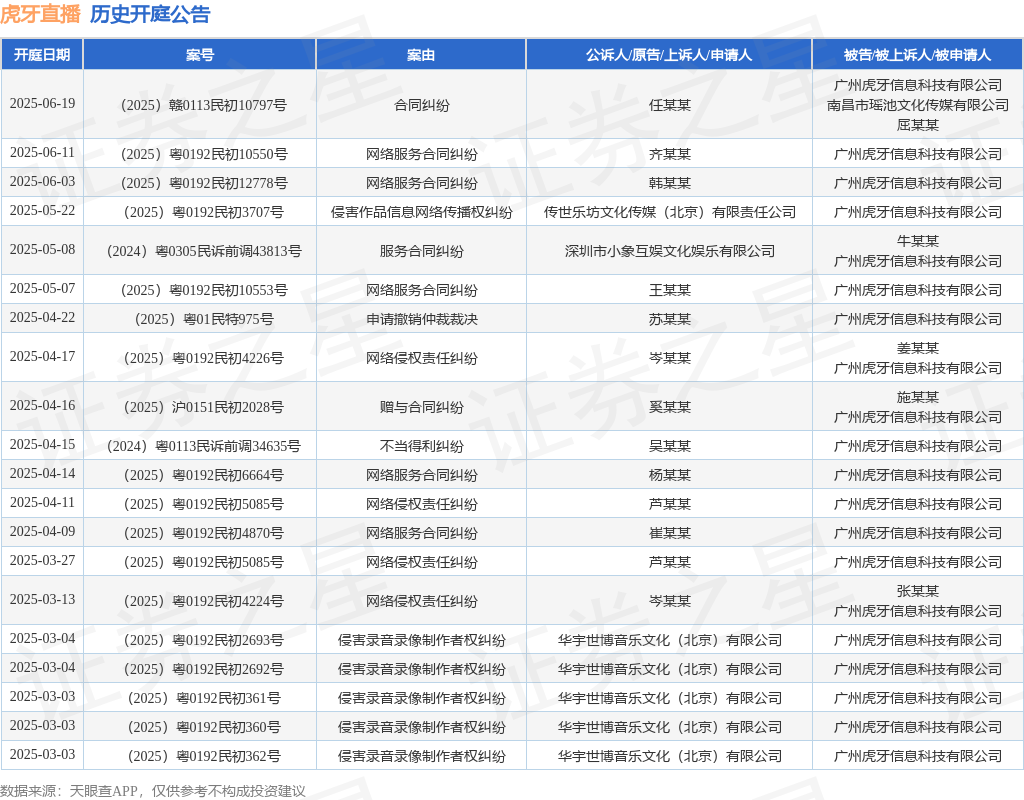The width and height of the screenshot is (1024, 800).
Task: Select the 数据来源 天眼查APP footer note
Action: 153,791
